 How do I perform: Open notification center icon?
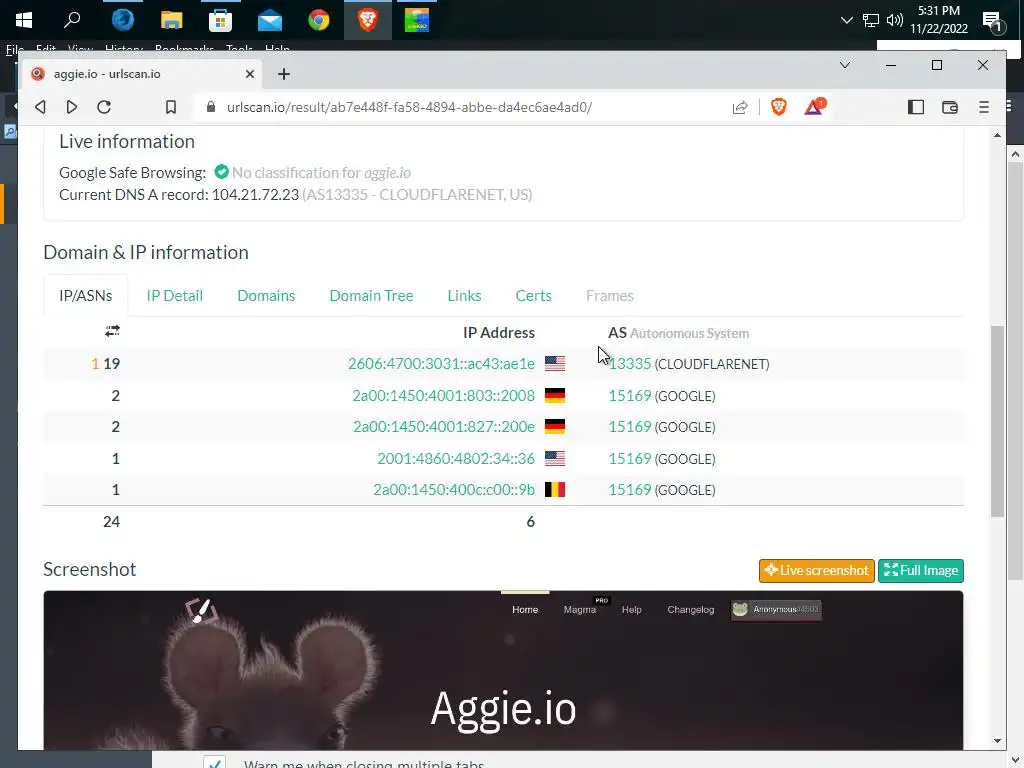993,22
